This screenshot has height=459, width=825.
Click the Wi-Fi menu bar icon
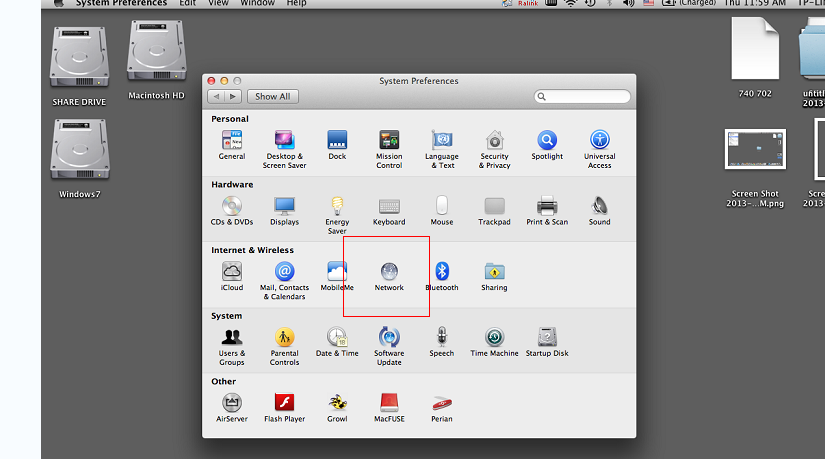pos(571,3)
